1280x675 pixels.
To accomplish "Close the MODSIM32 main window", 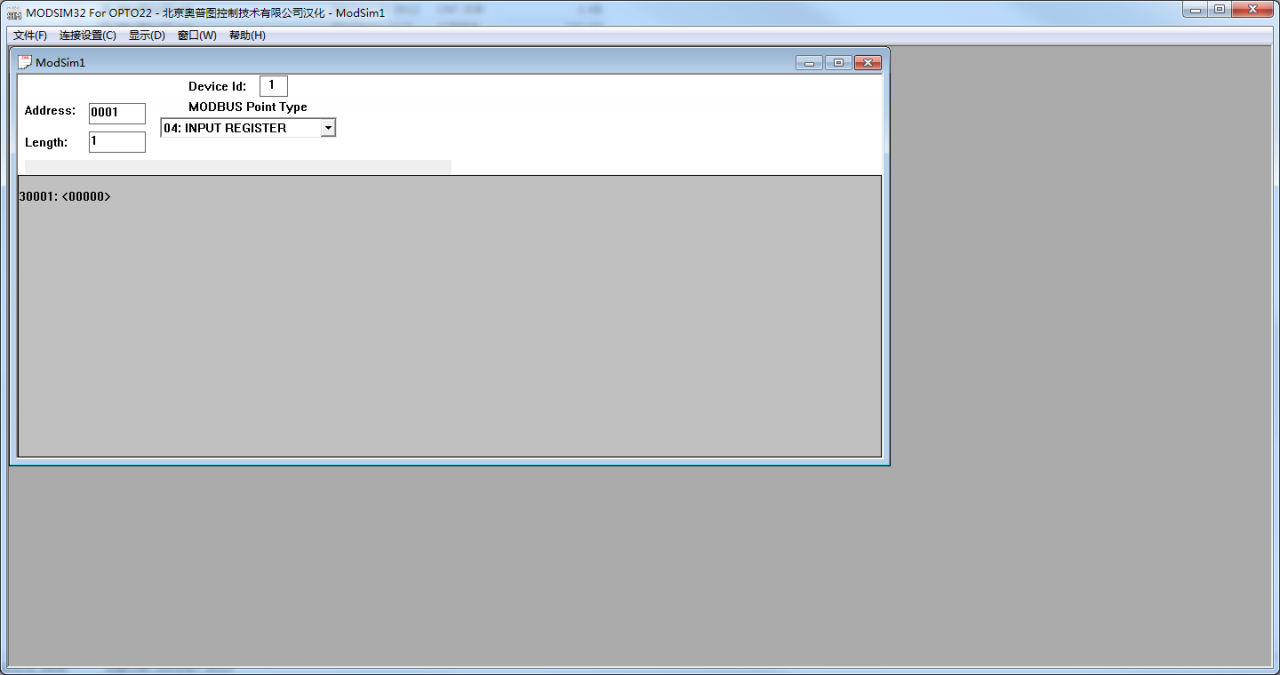I will coord(1253,9).
